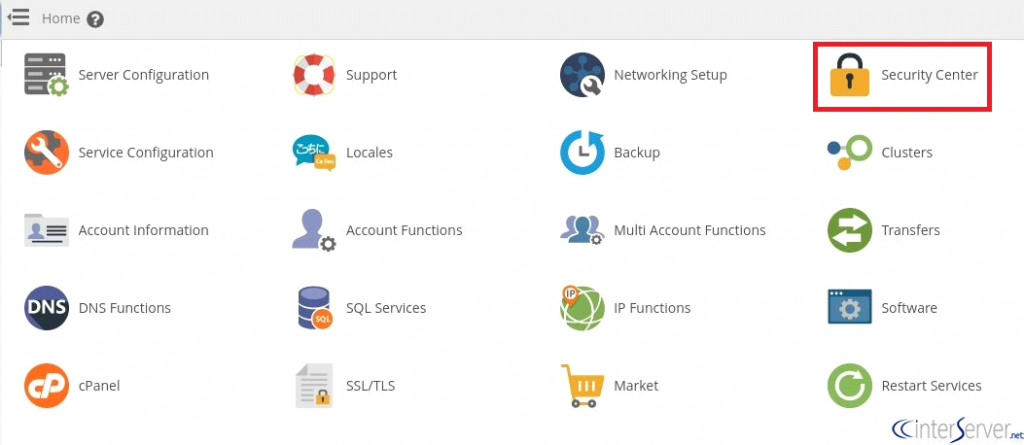
Task: Open the Market text link
Action: click(x=636, y=386)
